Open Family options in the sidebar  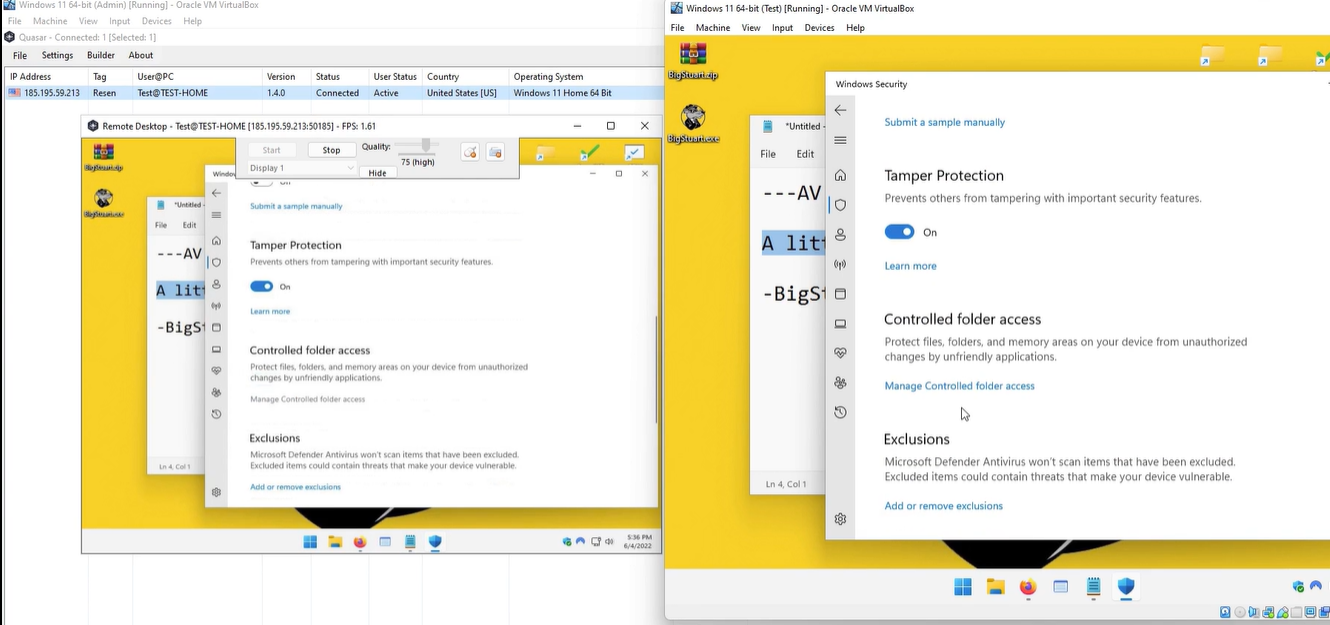click(x=840, y=382)
